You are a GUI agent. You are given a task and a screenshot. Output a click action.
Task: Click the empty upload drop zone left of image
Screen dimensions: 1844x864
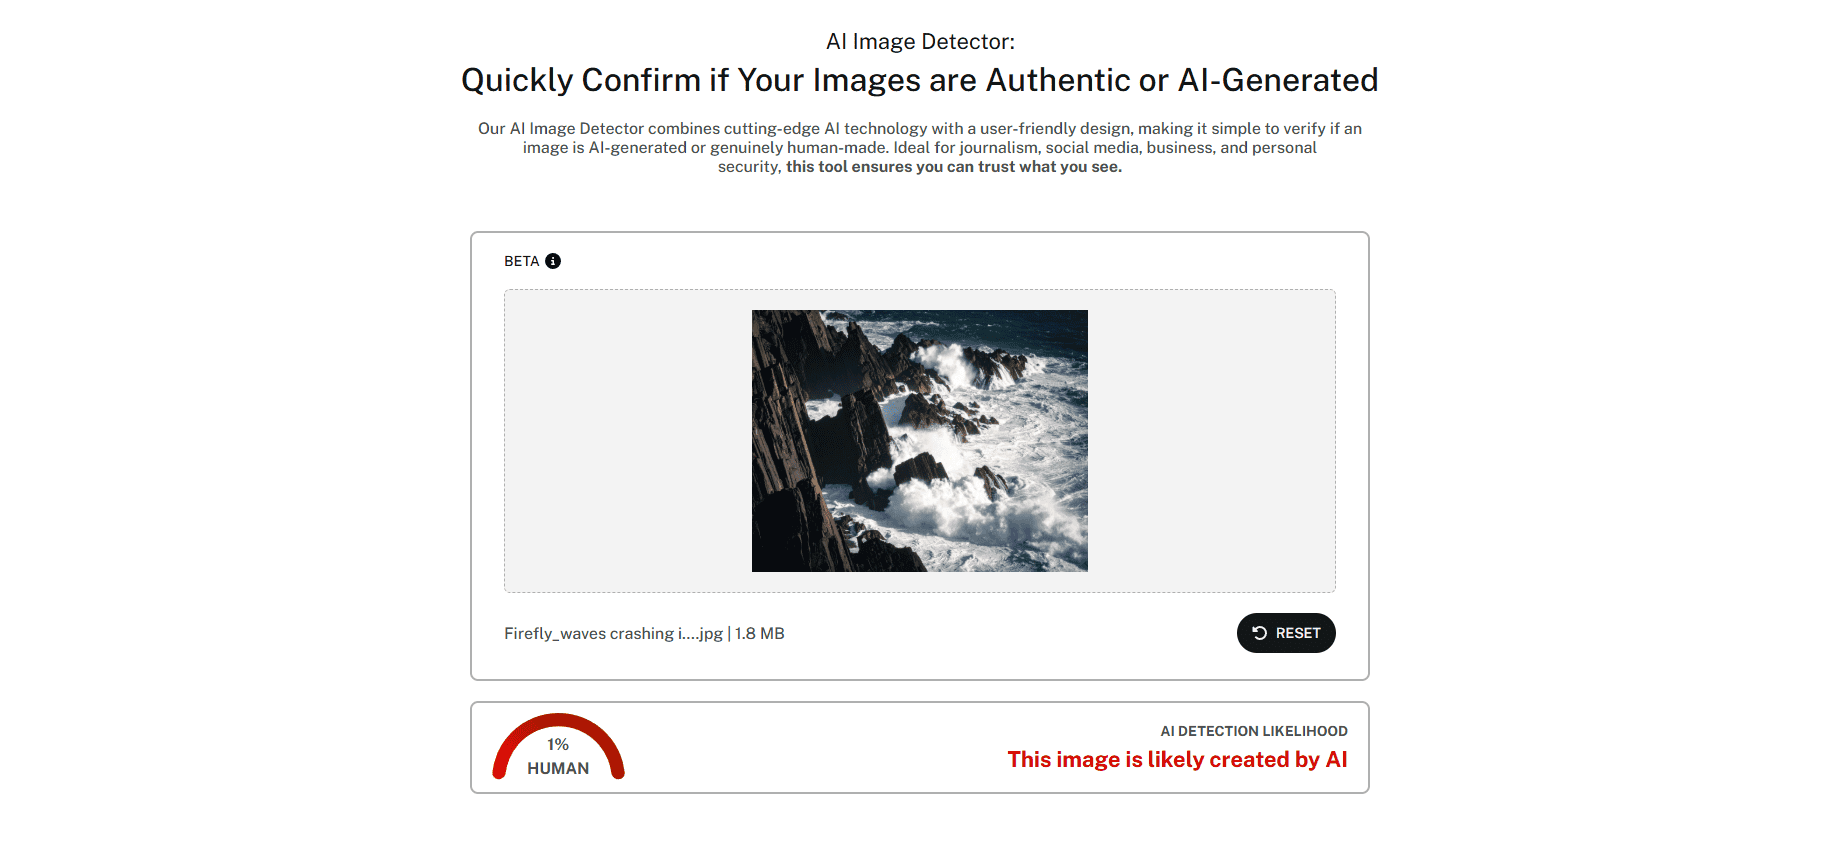point(628,441)
